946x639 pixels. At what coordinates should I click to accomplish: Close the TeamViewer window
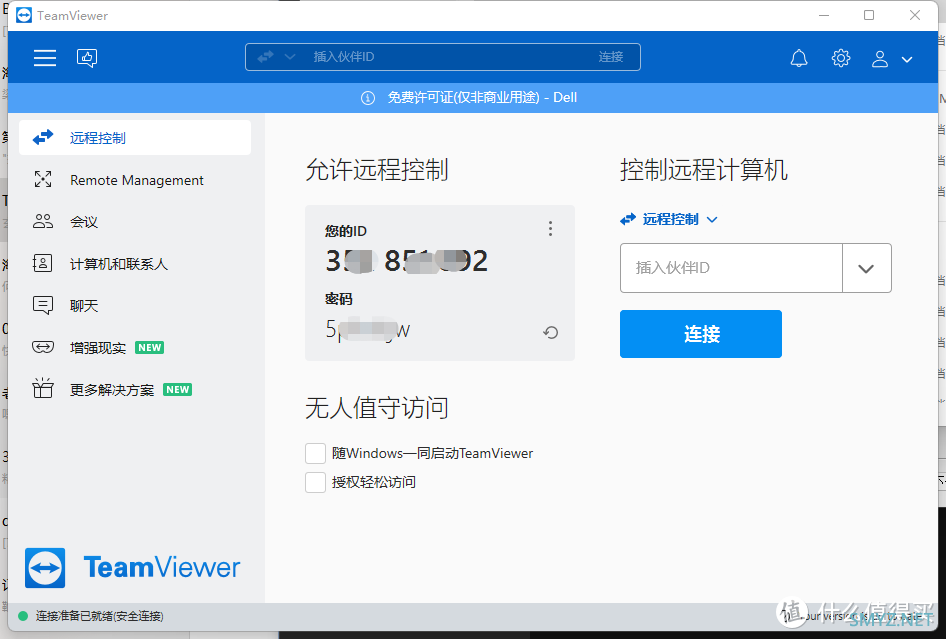[915, 15]
